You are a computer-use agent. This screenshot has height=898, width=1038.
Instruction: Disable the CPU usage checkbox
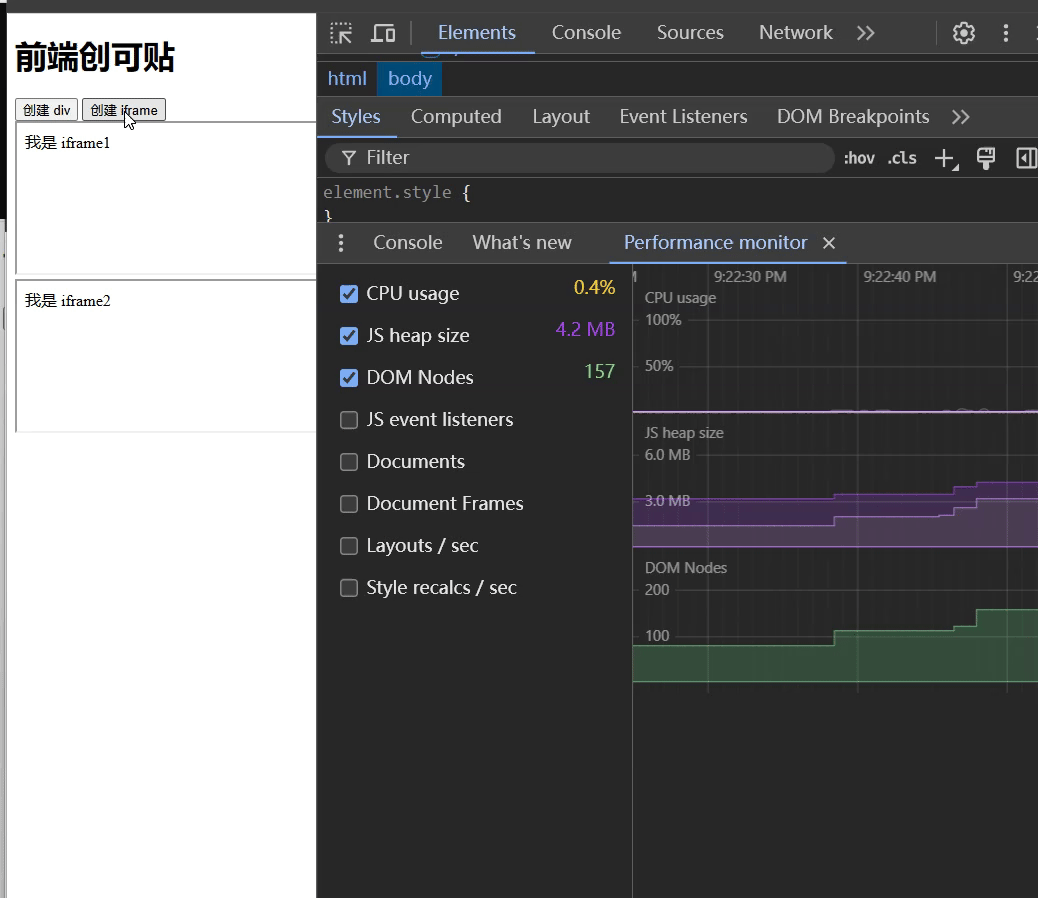click(349, 294)
